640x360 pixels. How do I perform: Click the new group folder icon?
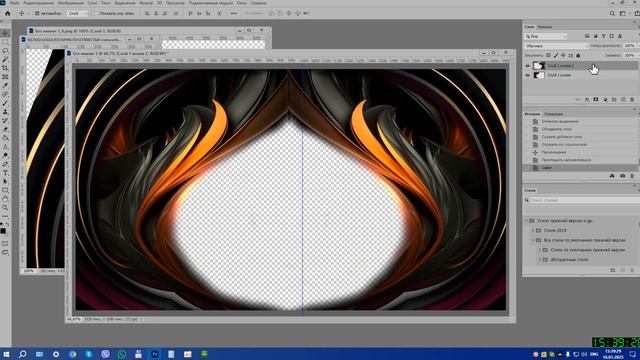[614, 100]
